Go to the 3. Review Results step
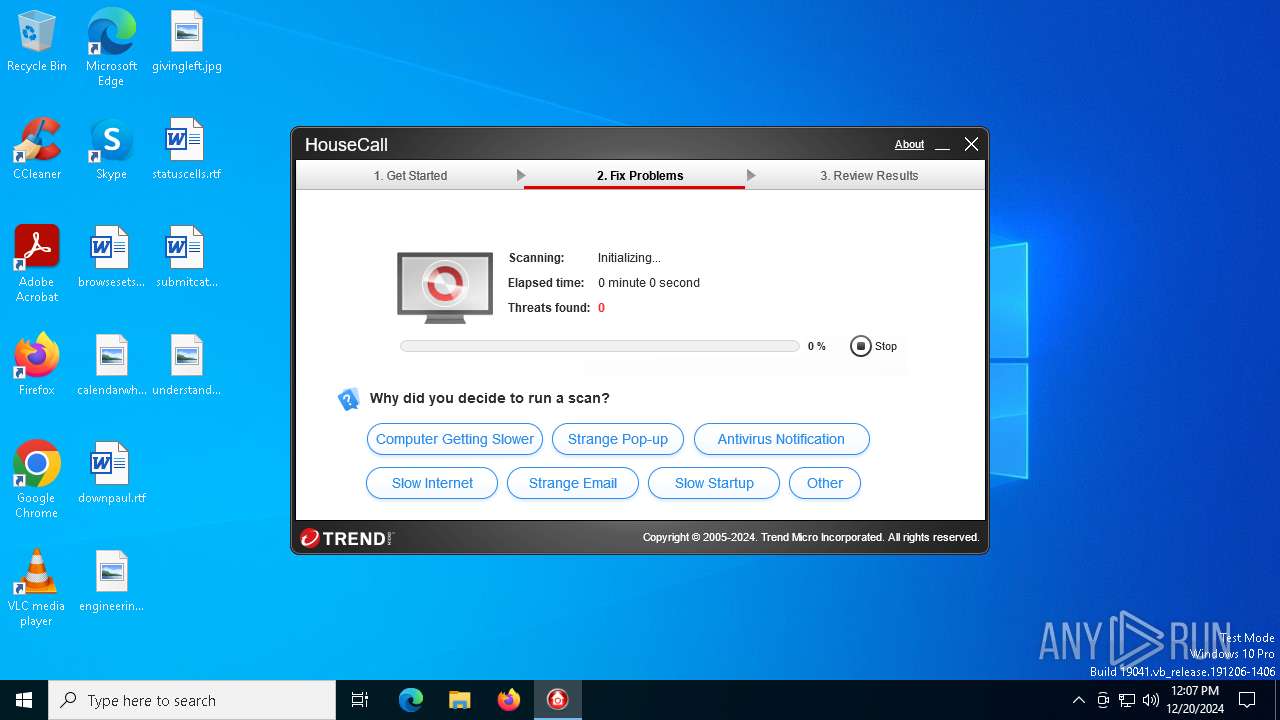Viewport: 1280px width, 720px height. pyautogui.click(x=869, y=176)
